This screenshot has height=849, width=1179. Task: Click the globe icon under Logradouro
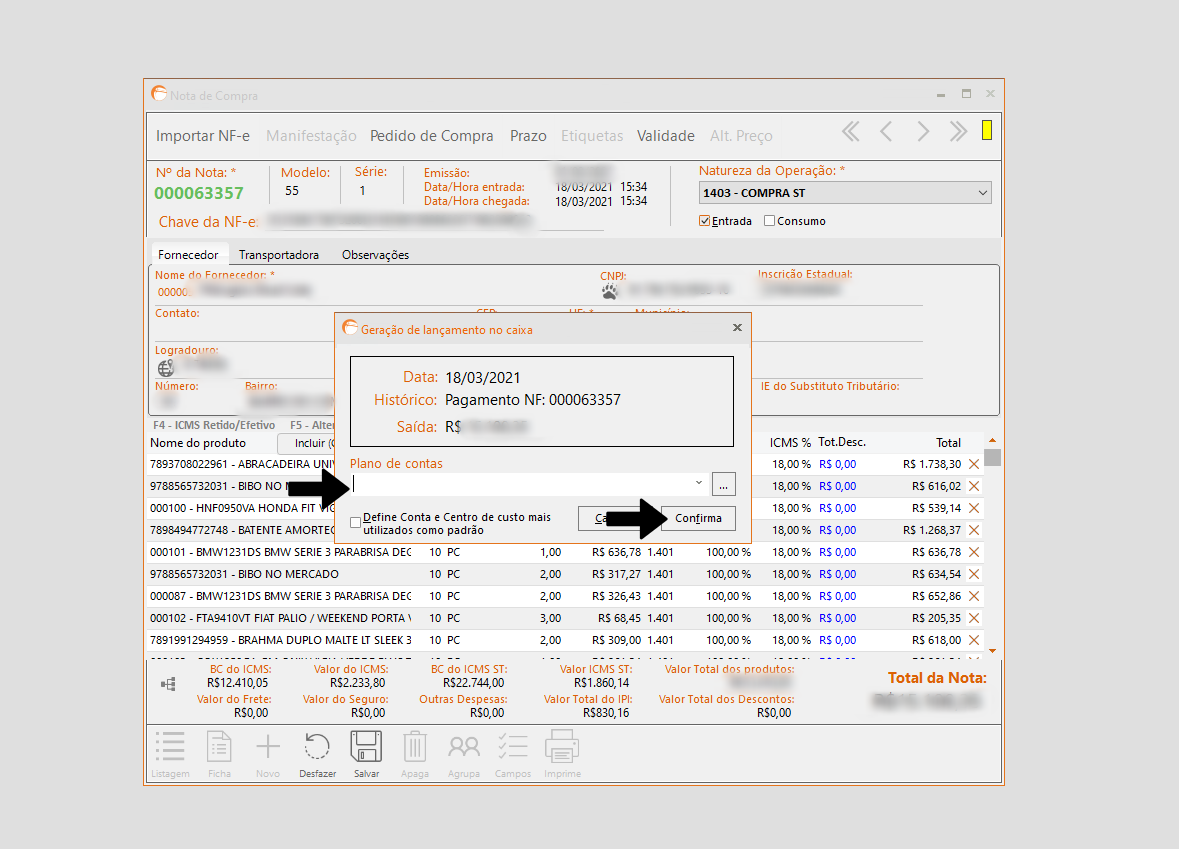(x=166, y=368)
